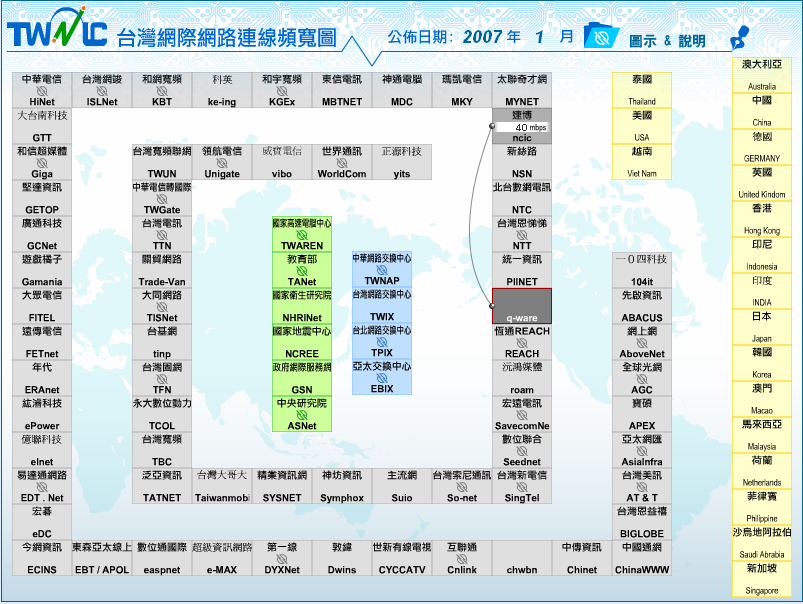The height and width of the screenshot is (604, 803).
Task: Select the ncic node
Action: [522, 126]
